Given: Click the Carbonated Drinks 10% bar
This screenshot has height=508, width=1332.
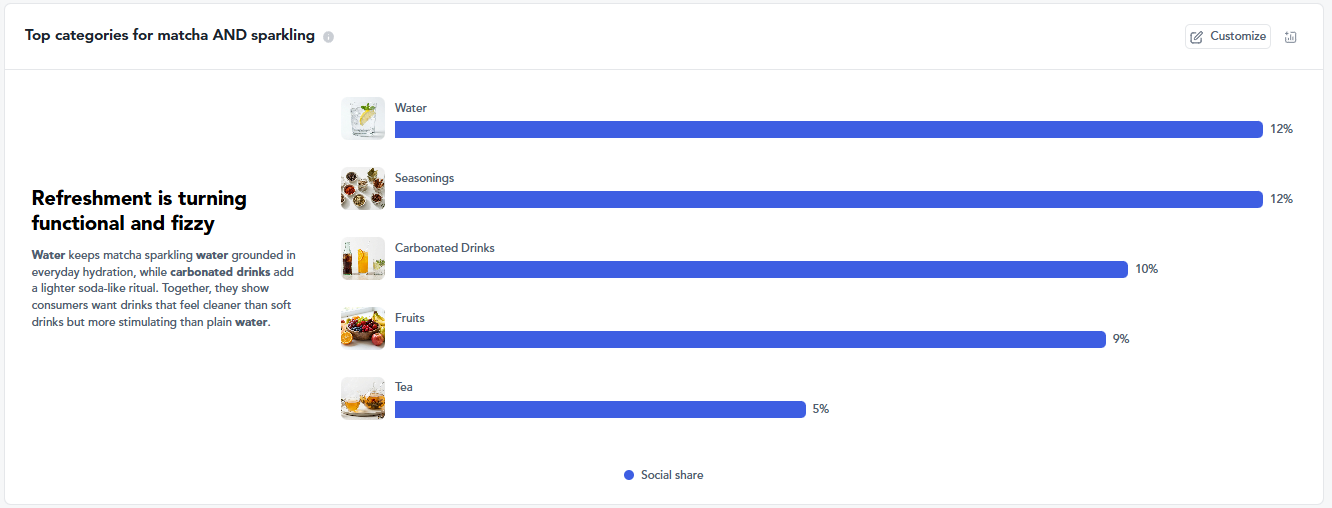Looking at the screenshot, I should pyautogui.click(x=761, y=269).
